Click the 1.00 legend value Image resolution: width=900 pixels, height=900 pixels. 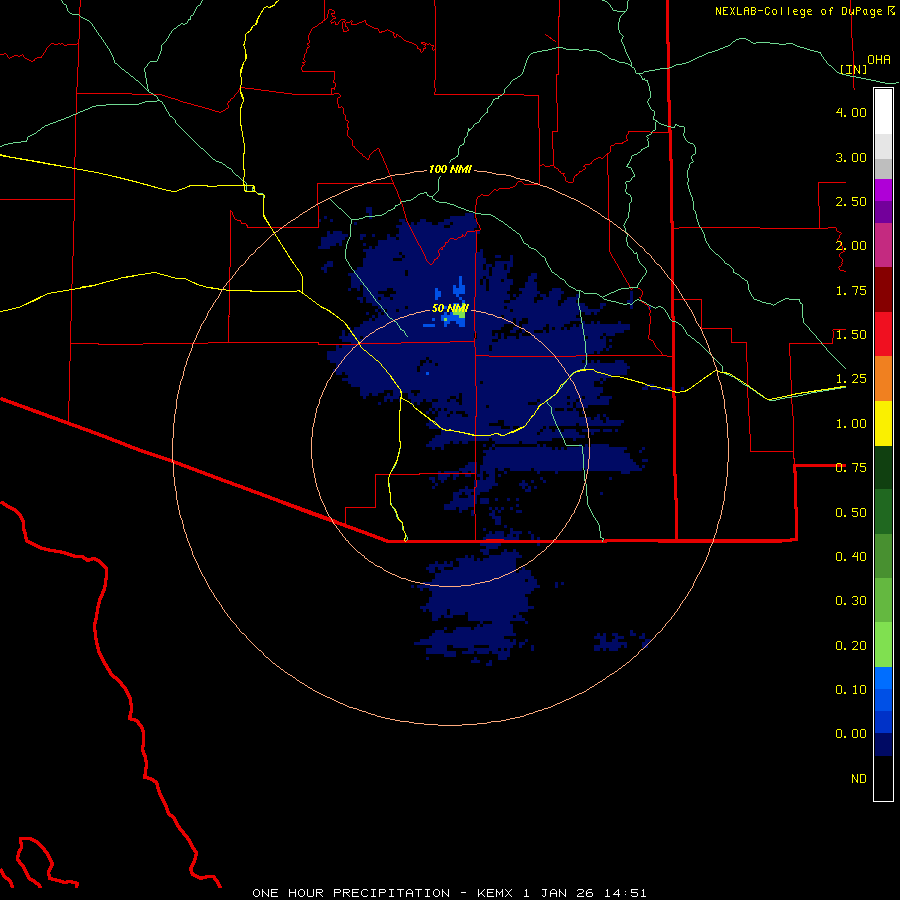point(851,424)
